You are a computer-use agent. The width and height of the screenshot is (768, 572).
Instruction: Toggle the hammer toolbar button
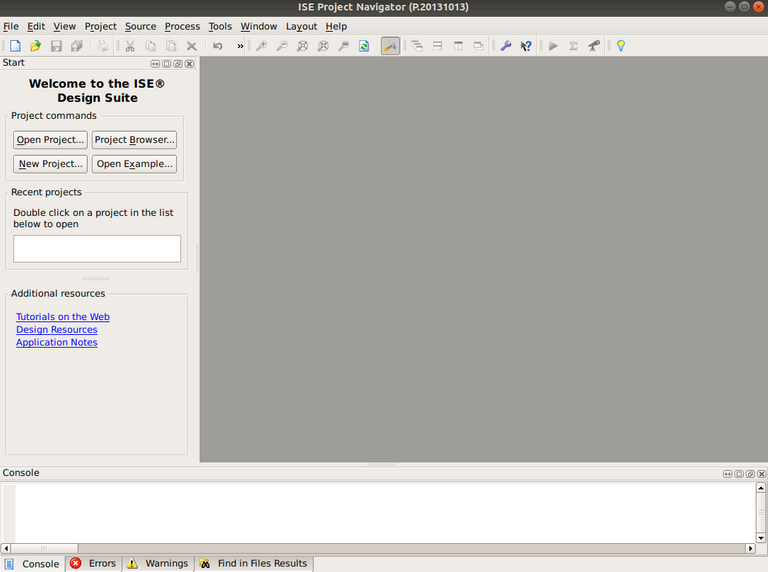pyautogui.click(x=390, y=46)
